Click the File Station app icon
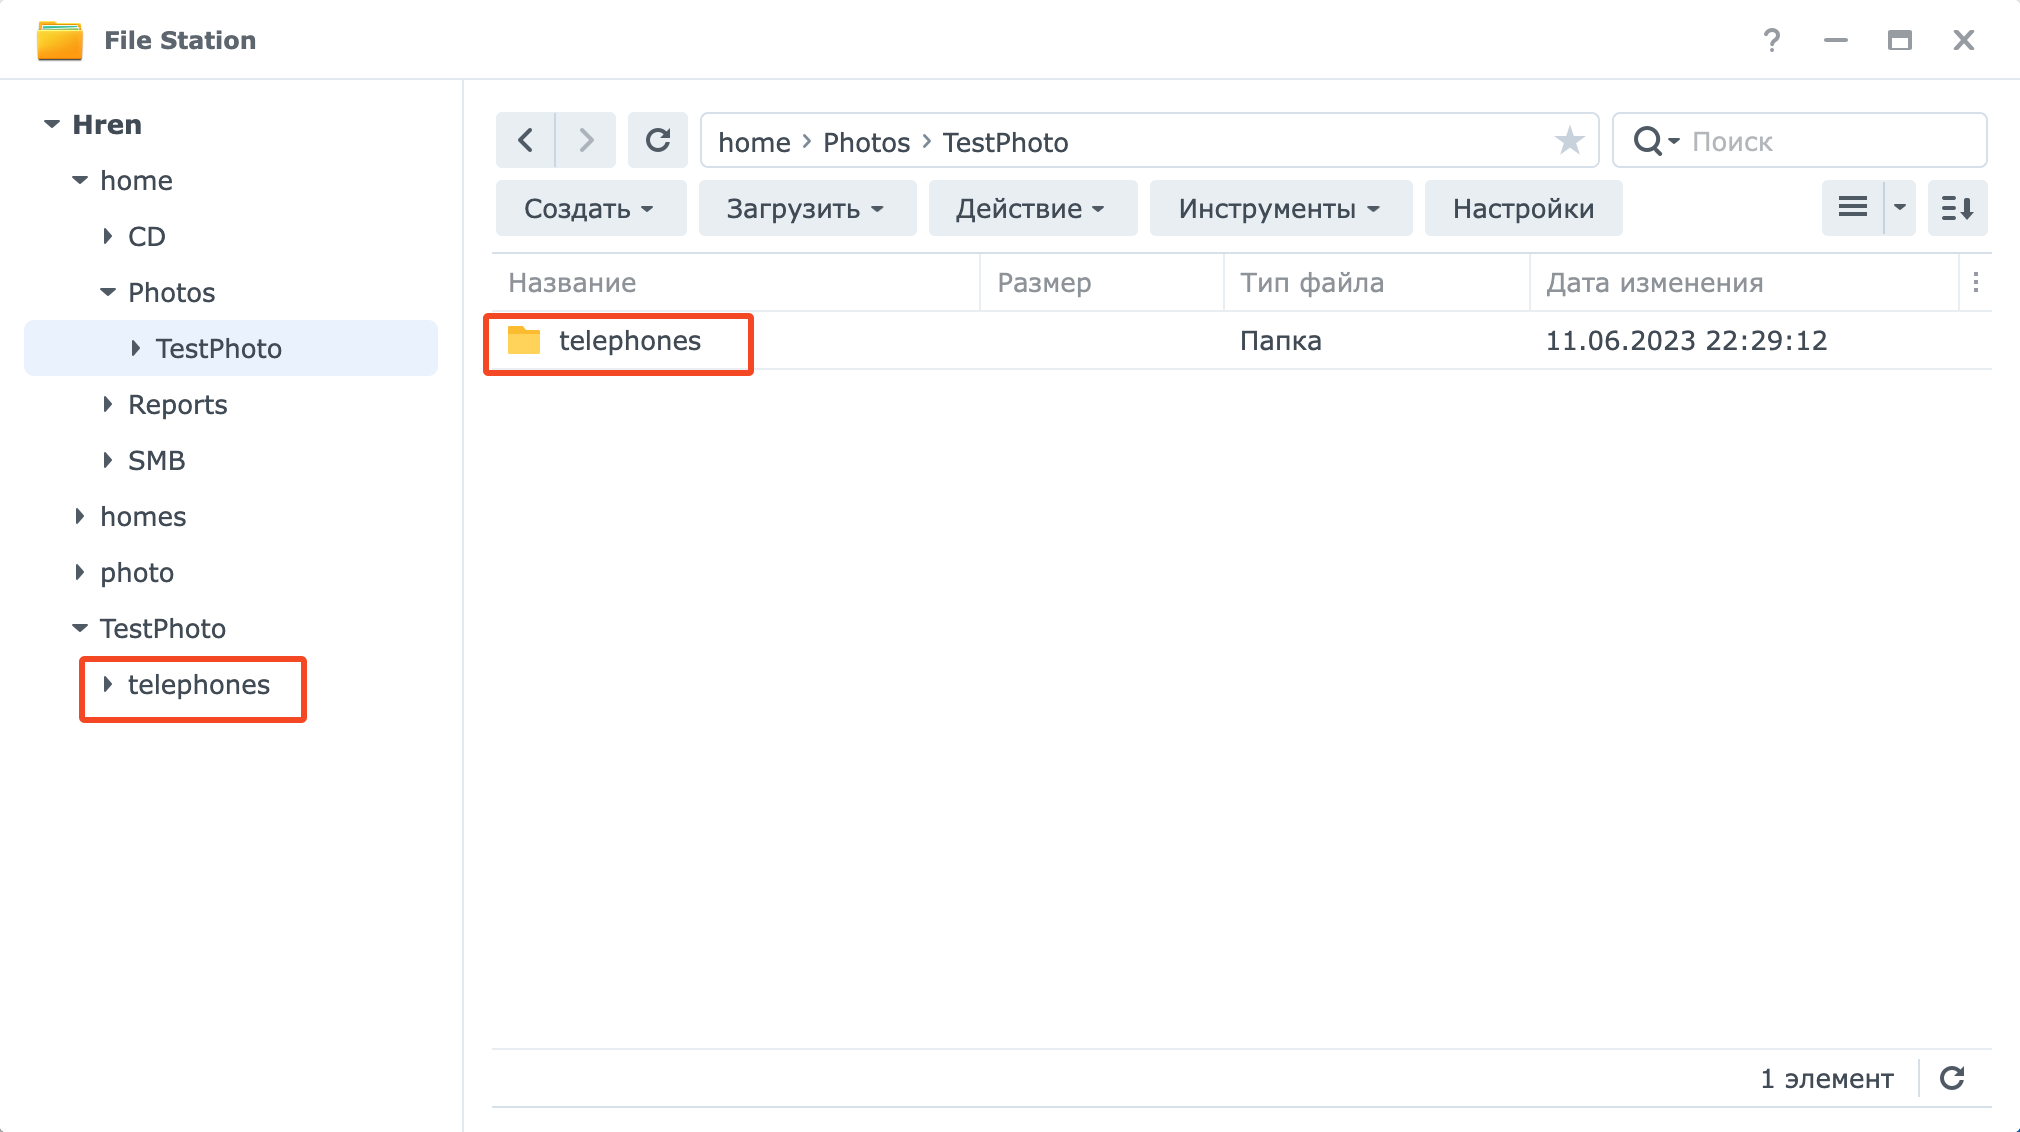The image size is (2020, 1132). 60,40
